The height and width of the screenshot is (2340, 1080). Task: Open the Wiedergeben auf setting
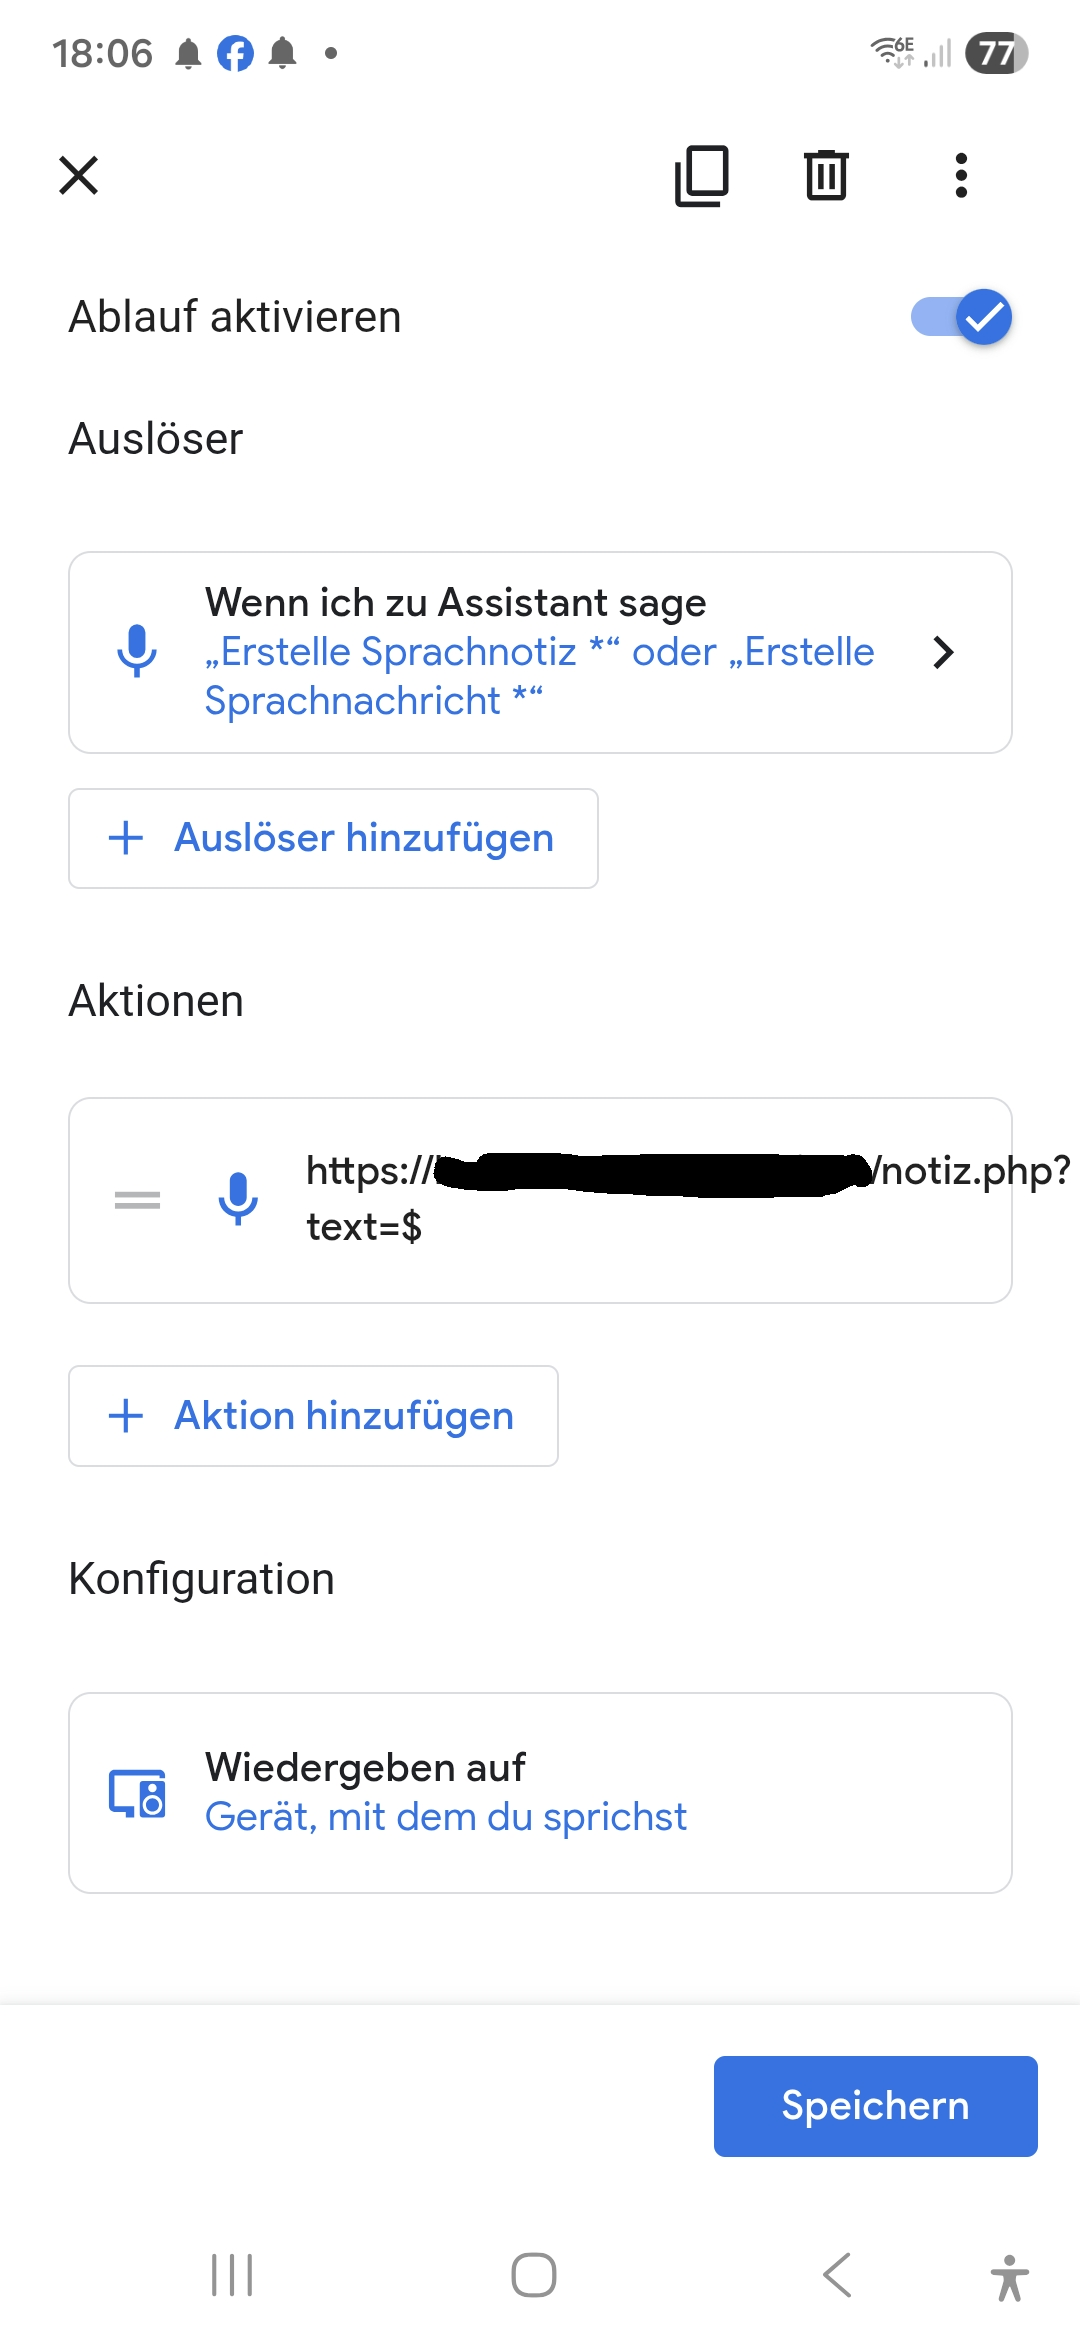[540, 1792]
